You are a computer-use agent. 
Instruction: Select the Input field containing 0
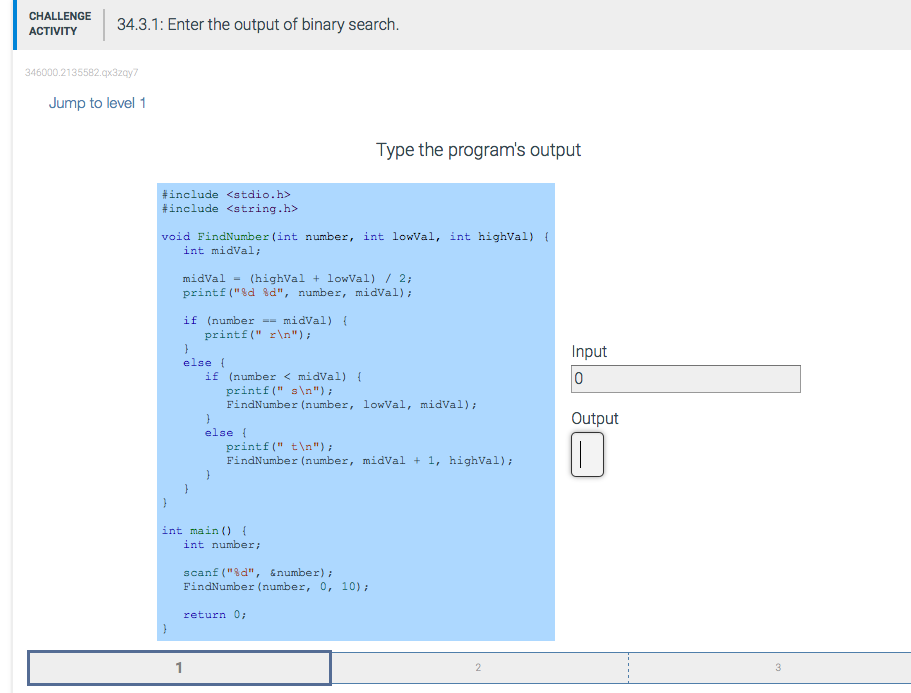click(685, 378)
